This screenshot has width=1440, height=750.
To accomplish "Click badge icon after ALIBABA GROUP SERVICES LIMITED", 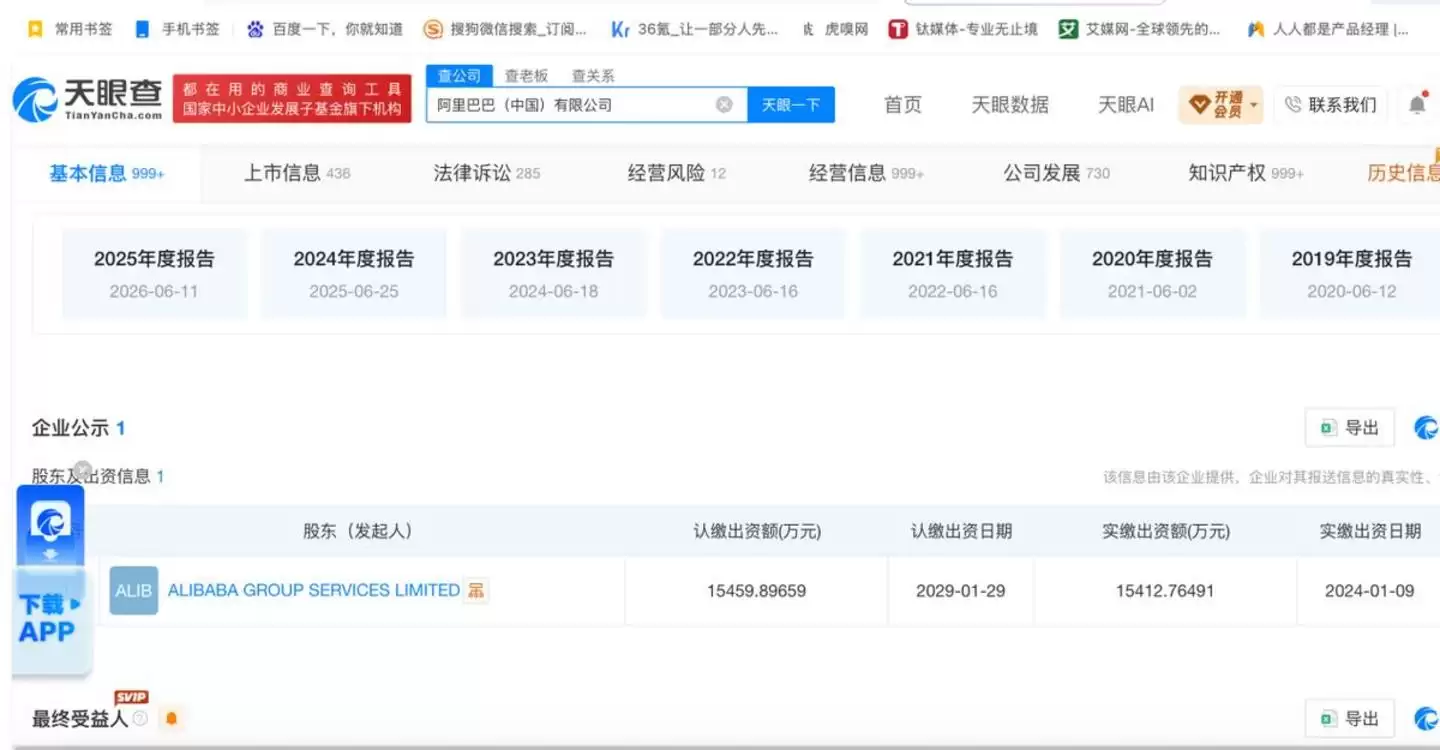I will [477, 591].
